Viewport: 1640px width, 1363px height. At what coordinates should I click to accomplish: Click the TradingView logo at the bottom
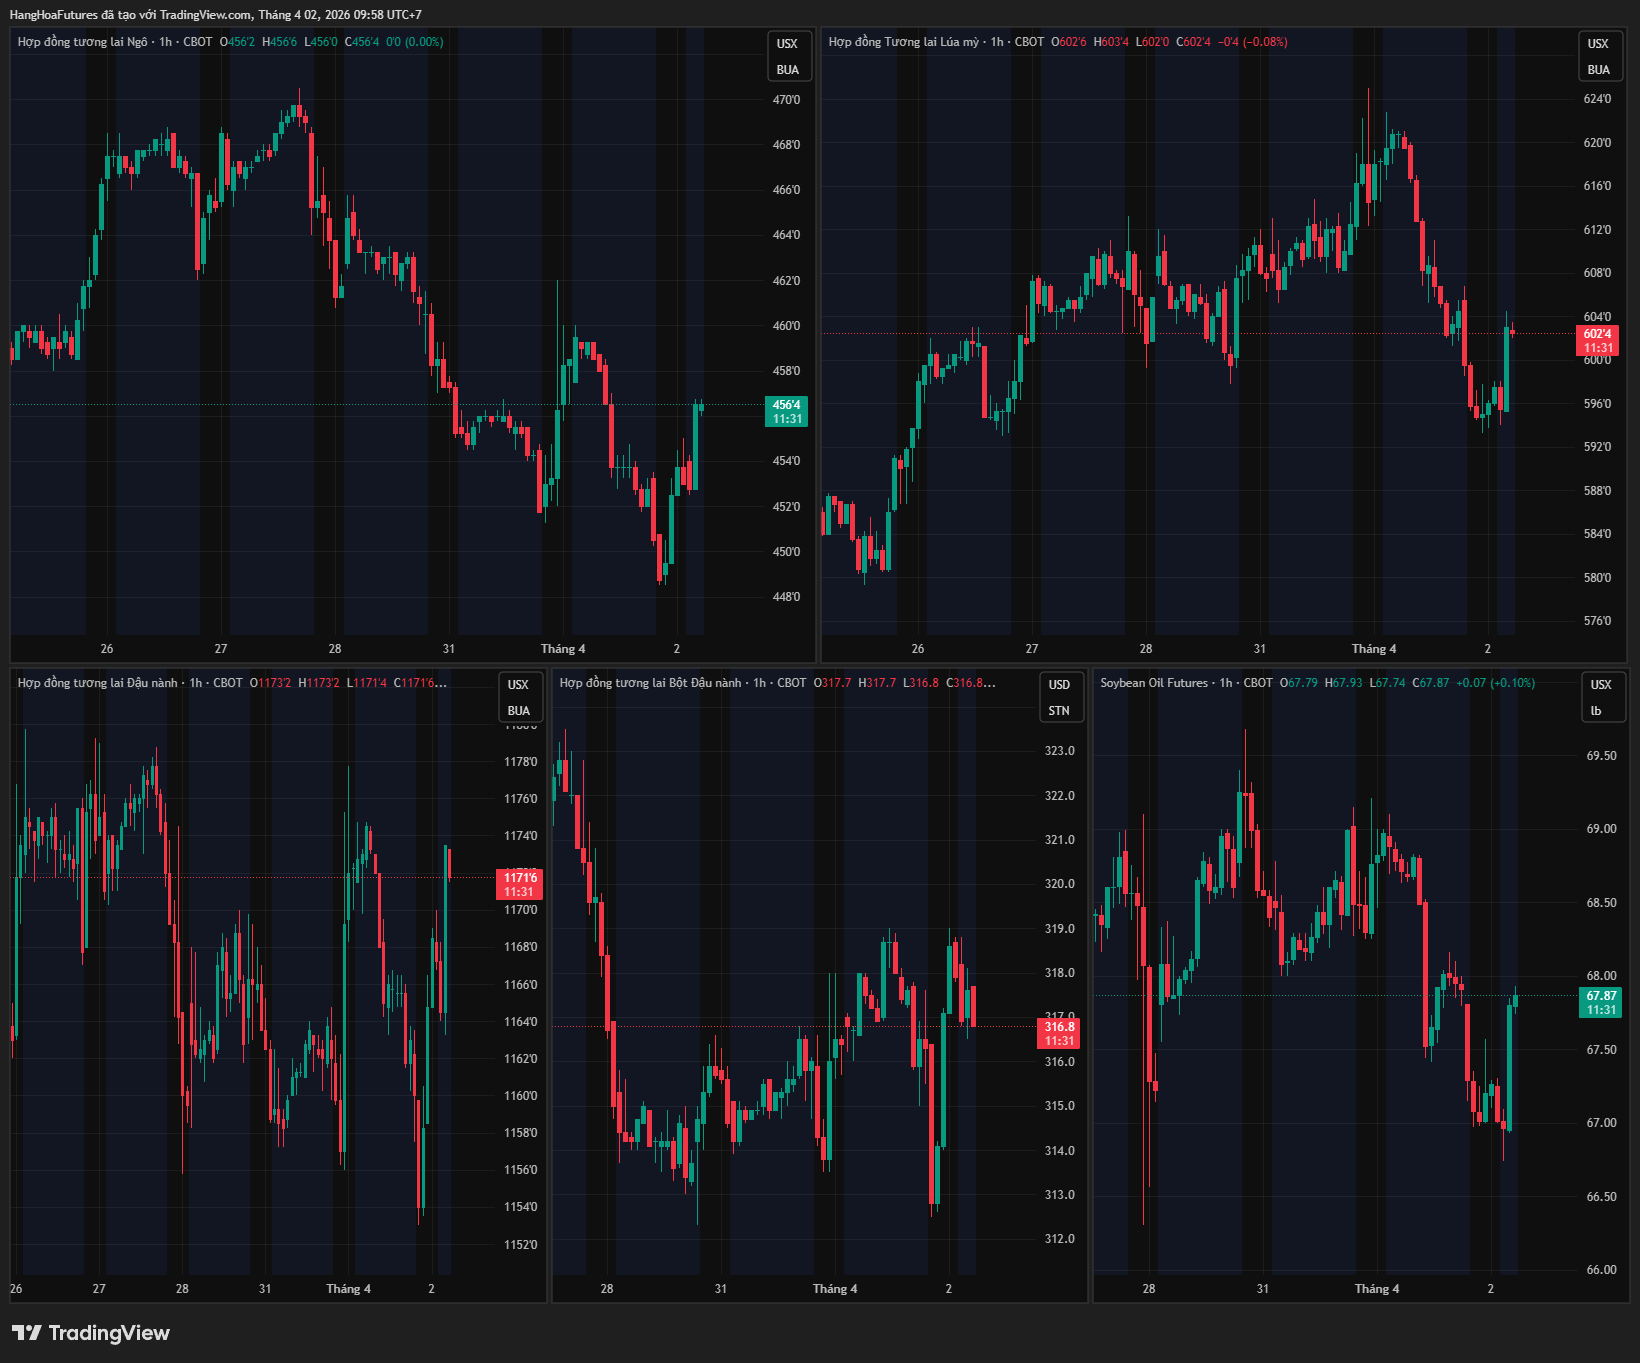coord(91,1333)
